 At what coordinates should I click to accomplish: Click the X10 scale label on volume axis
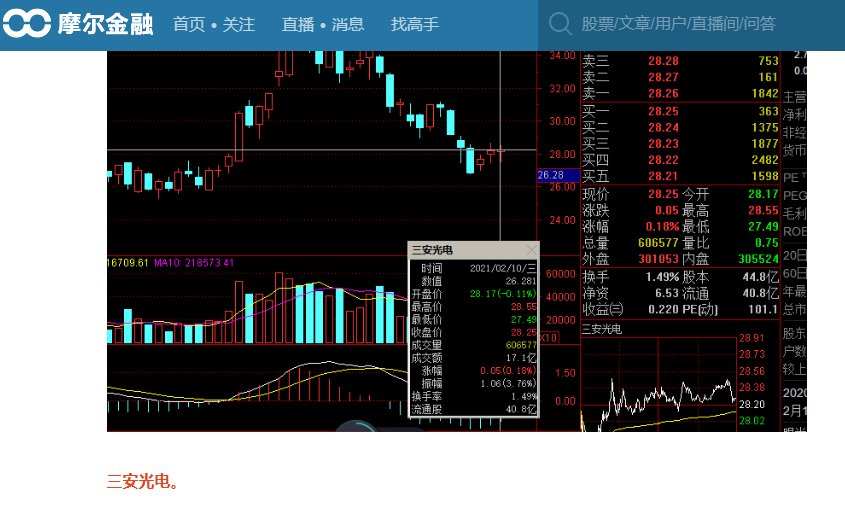tap(548, 338)
